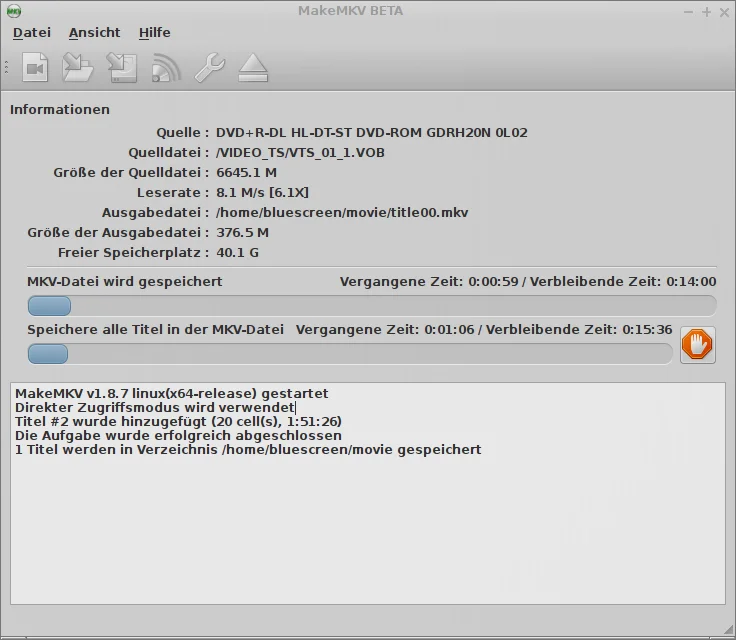Open the Ansicht menu

(94, 33)
